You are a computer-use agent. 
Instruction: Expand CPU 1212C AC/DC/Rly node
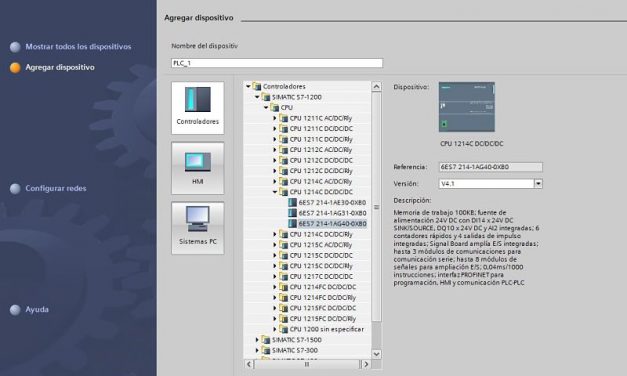275,150
